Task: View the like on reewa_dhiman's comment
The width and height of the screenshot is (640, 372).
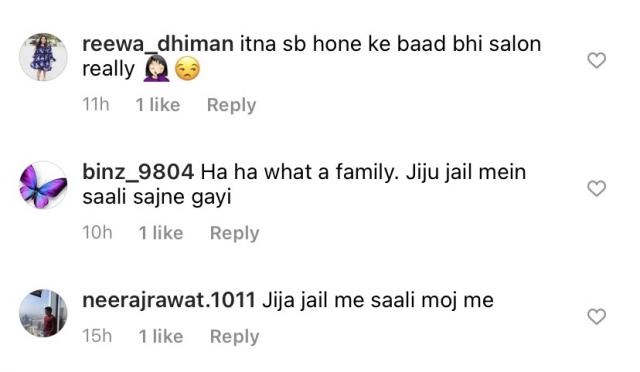Action: [158, 105]
